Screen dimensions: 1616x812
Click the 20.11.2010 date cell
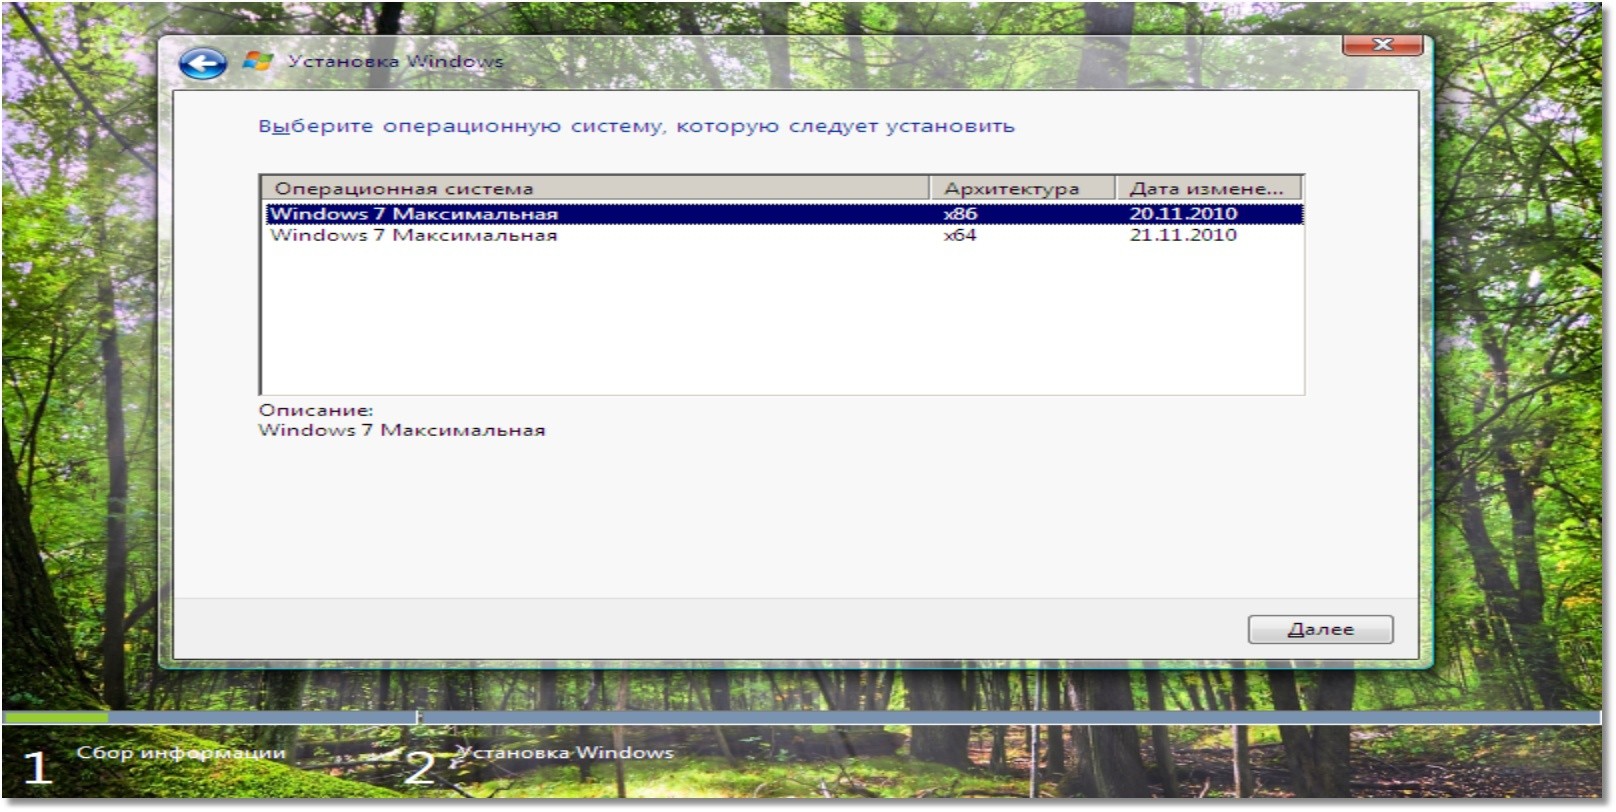(1183, 214)
